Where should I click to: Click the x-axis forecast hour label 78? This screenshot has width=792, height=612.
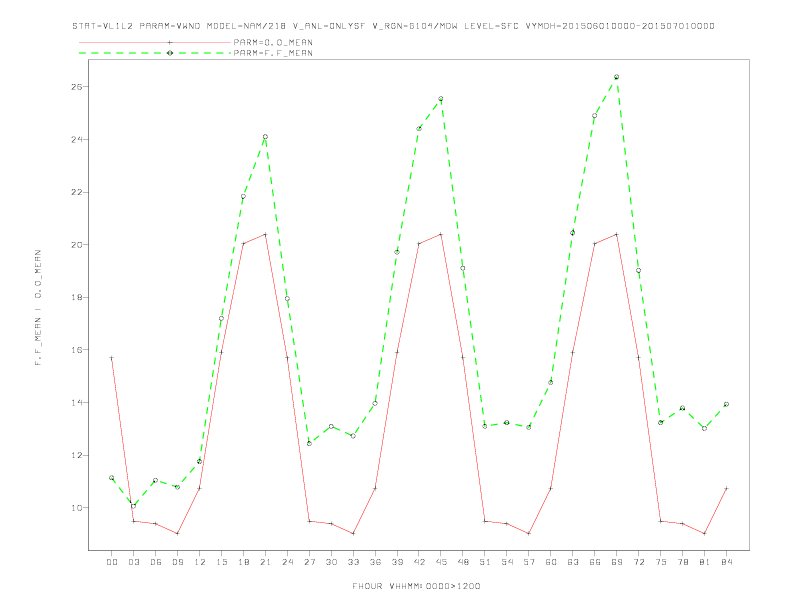point(682,562)
